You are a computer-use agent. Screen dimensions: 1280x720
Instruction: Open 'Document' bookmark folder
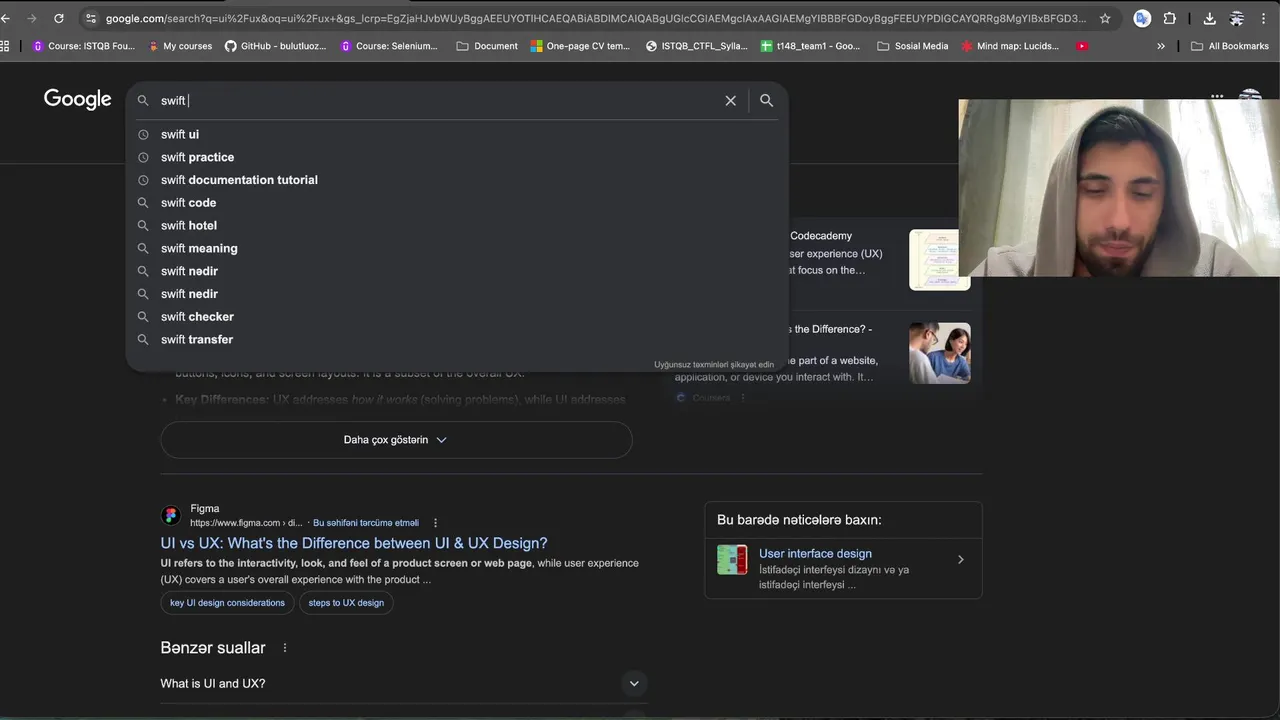[x=487, y=46]
